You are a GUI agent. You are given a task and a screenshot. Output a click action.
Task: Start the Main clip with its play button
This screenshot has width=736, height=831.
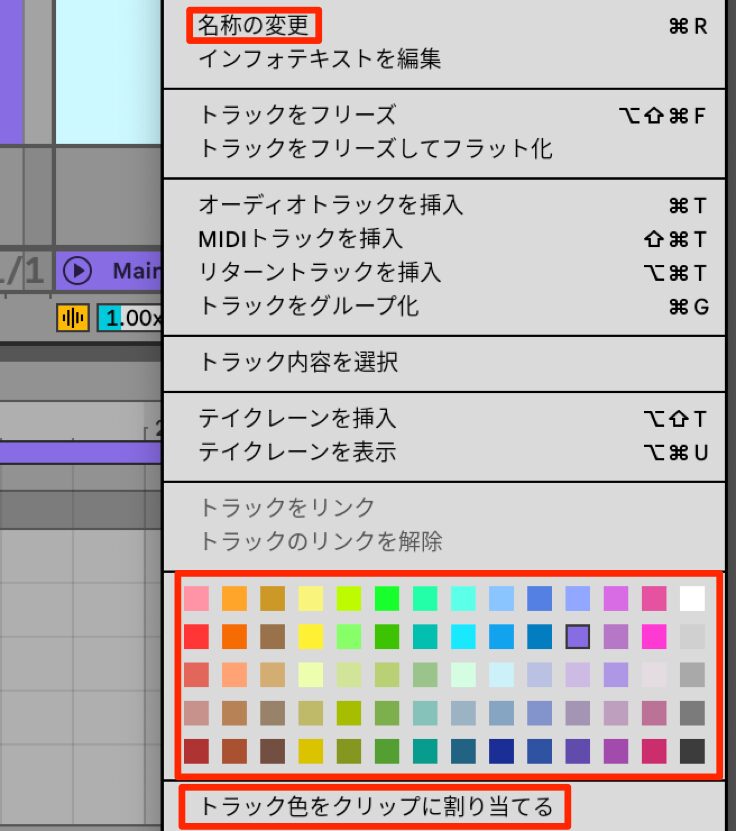(x=77, y=271)
